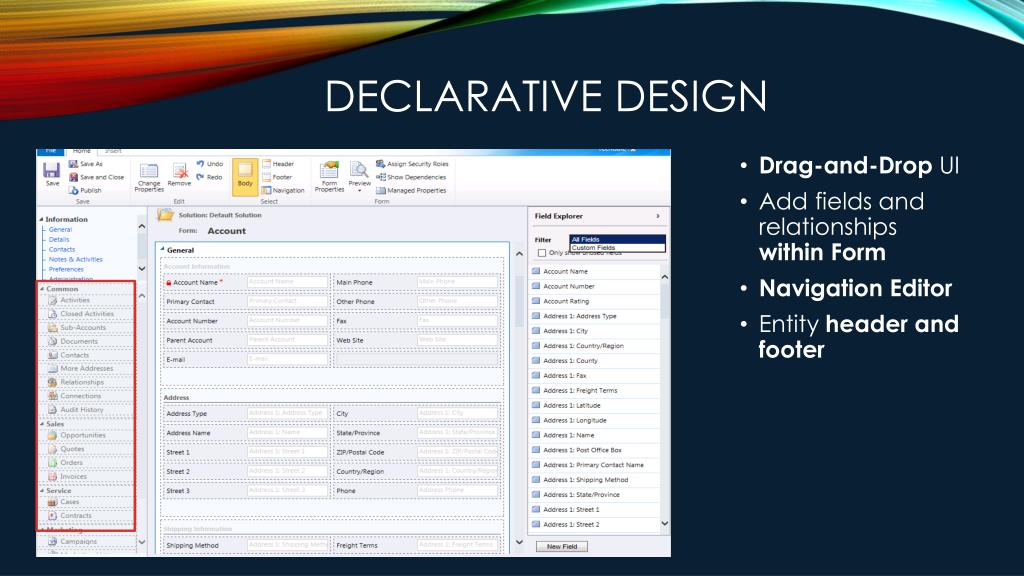Image resolution: width=1024 pixels, height=576 pixels.
Task: Publish the form customizations
Action: 85,190
